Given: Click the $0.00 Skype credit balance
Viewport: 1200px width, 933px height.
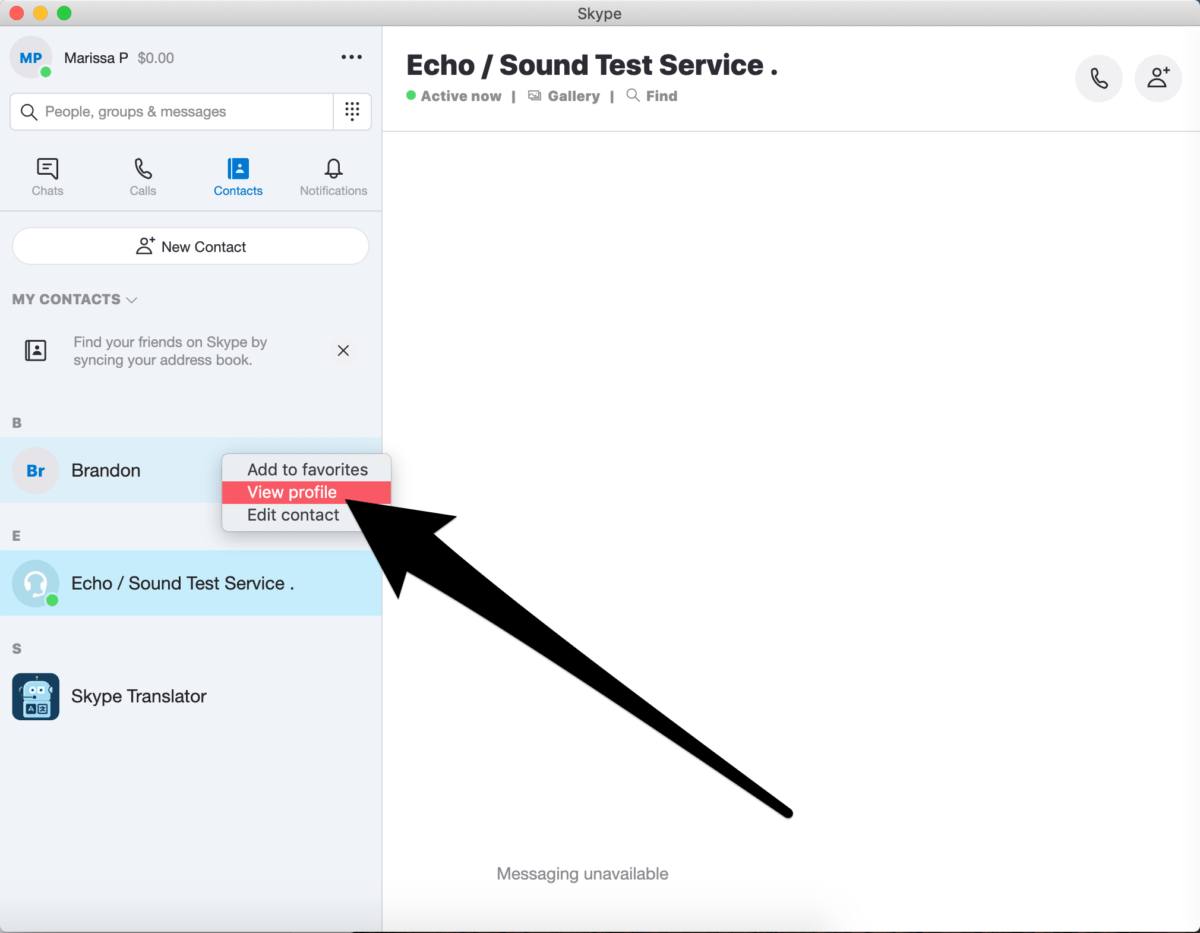Looking at the screenshot, I should [155, 58].
